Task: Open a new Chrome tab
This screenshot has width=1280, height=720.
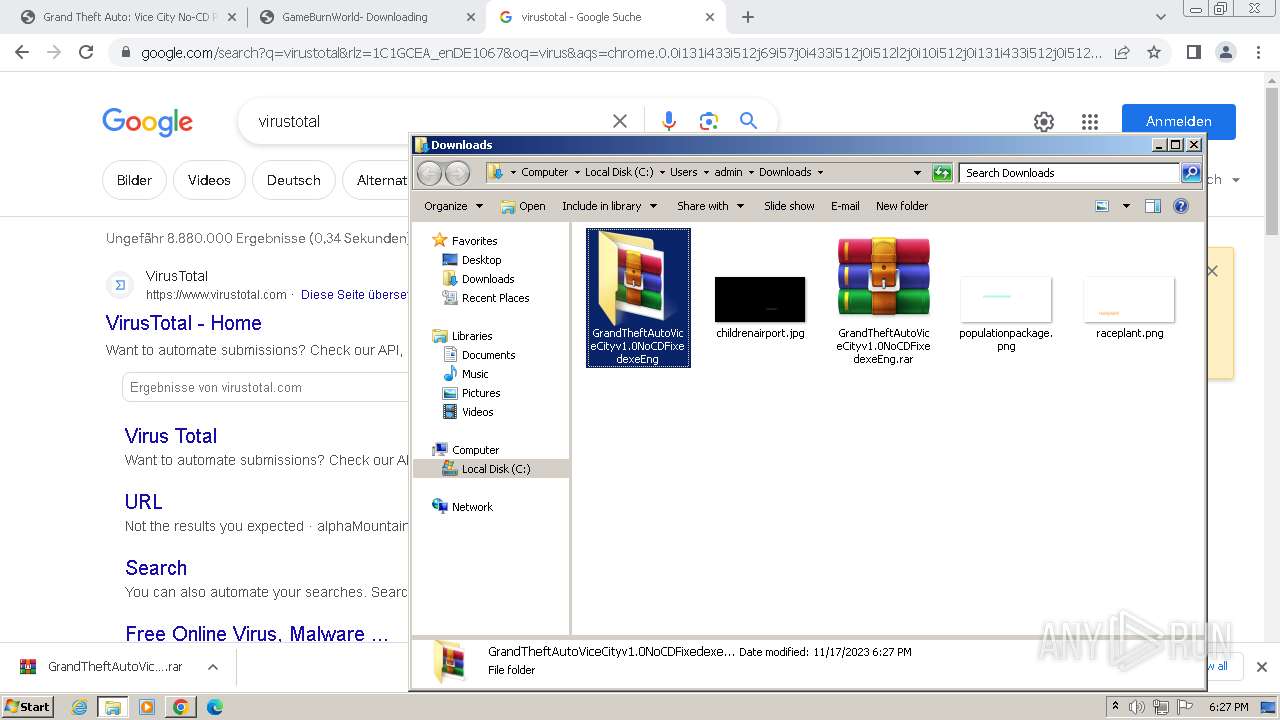Action: tap(748, 17)
